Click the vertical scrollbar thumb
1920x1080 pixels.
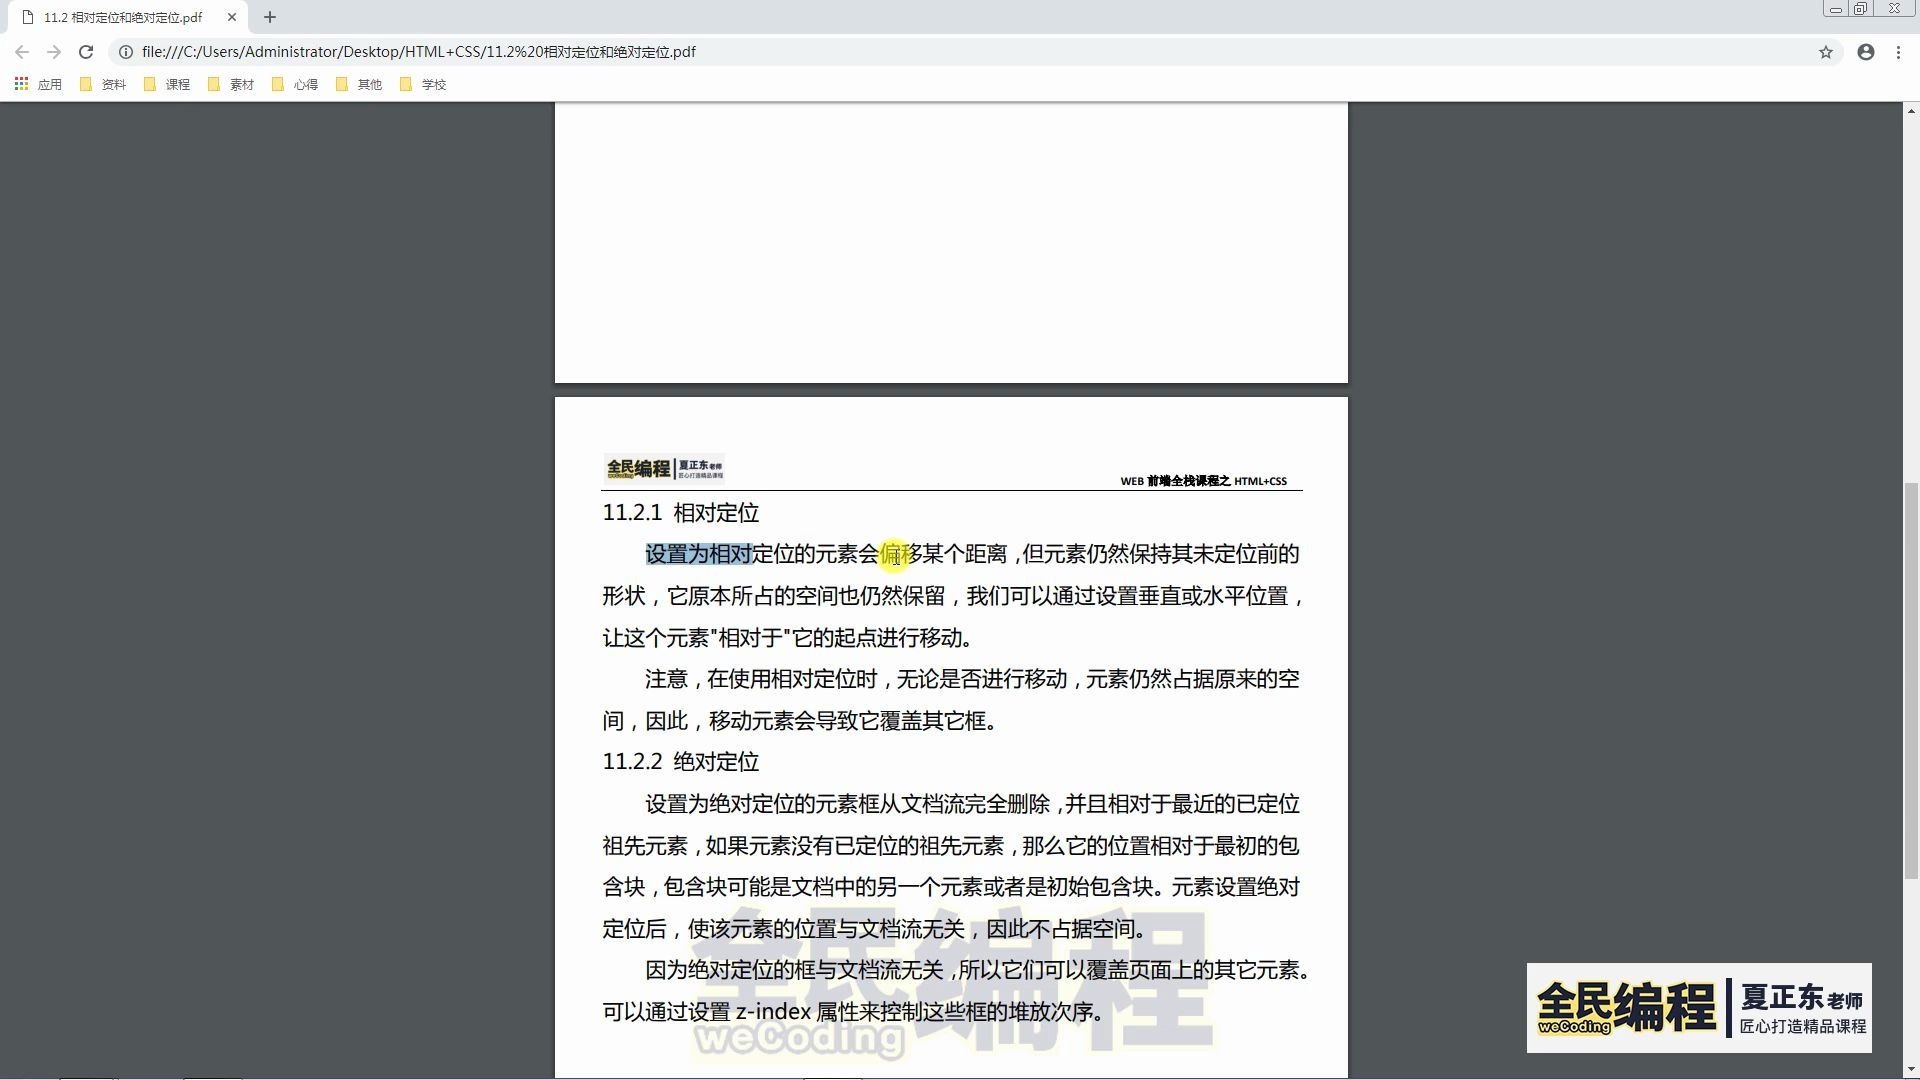pyautogui.click(x=1911, y=680)
